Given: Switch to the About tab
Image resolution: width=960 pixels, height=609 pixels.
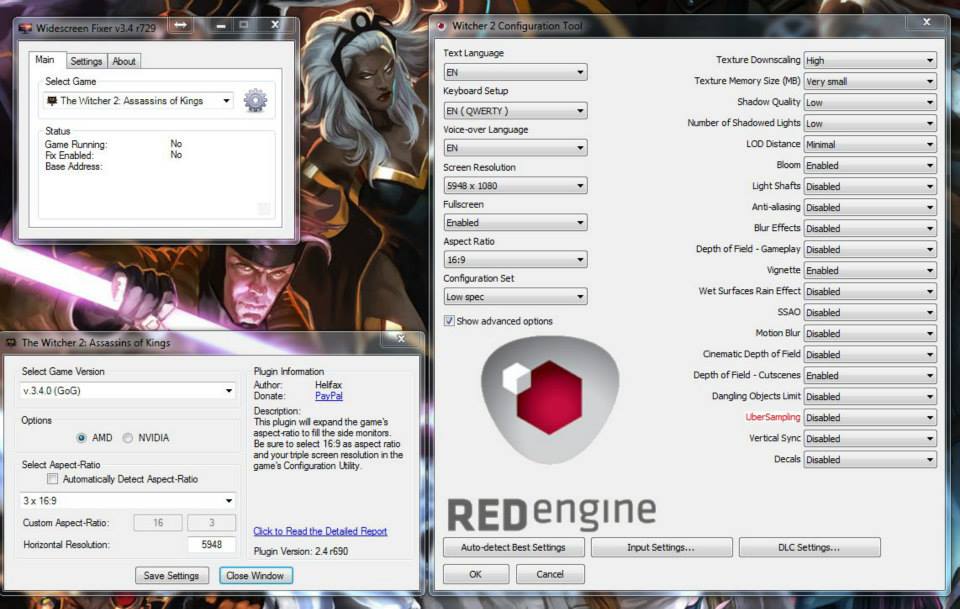Looking at the screenshot, I should 124,61.
